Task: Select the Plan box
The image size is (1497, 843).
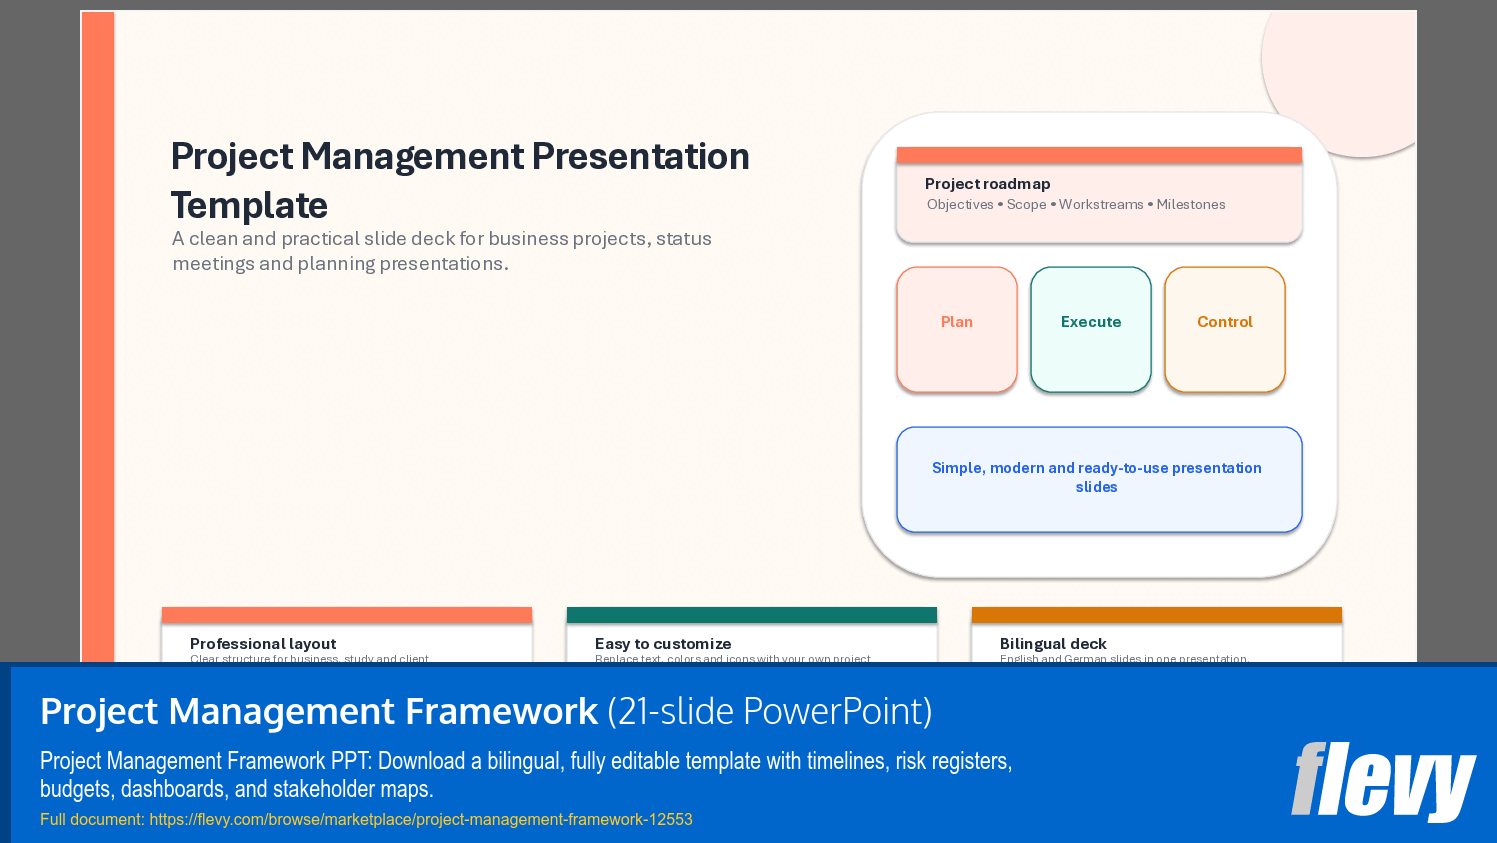Action: click(957, 329)
